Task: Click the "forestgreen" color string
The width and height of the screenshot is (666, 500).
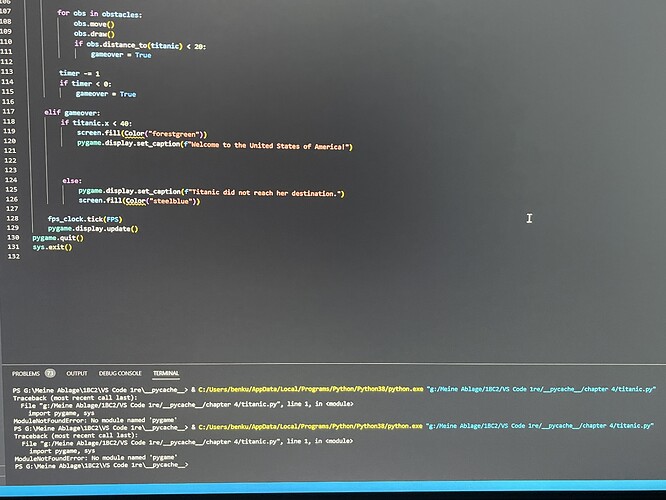Action: [174, 134]
